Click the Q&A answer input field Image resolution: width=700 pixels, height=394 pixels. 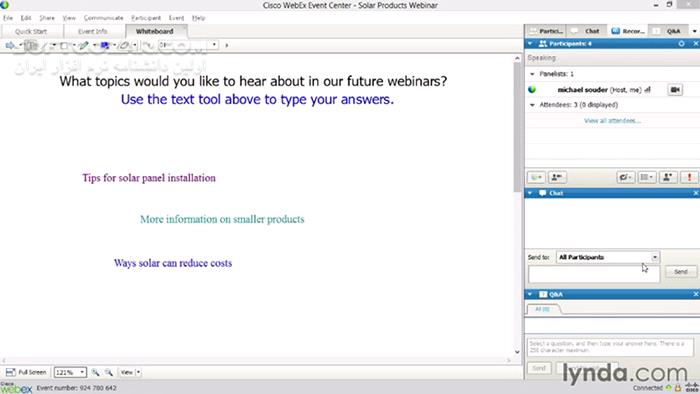point(611,348)
